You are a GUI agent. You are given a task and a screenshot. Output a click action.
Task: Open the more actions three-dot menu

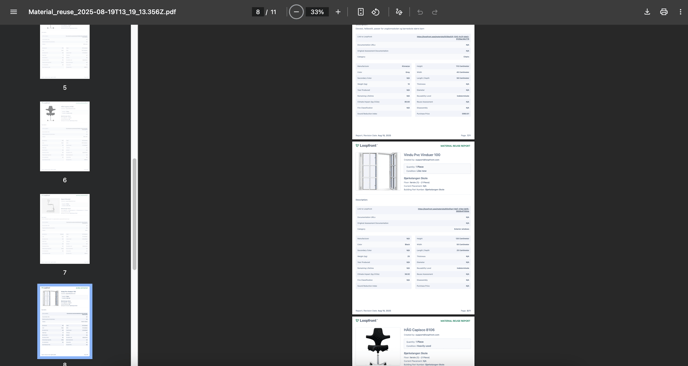(x=681, y=12)
